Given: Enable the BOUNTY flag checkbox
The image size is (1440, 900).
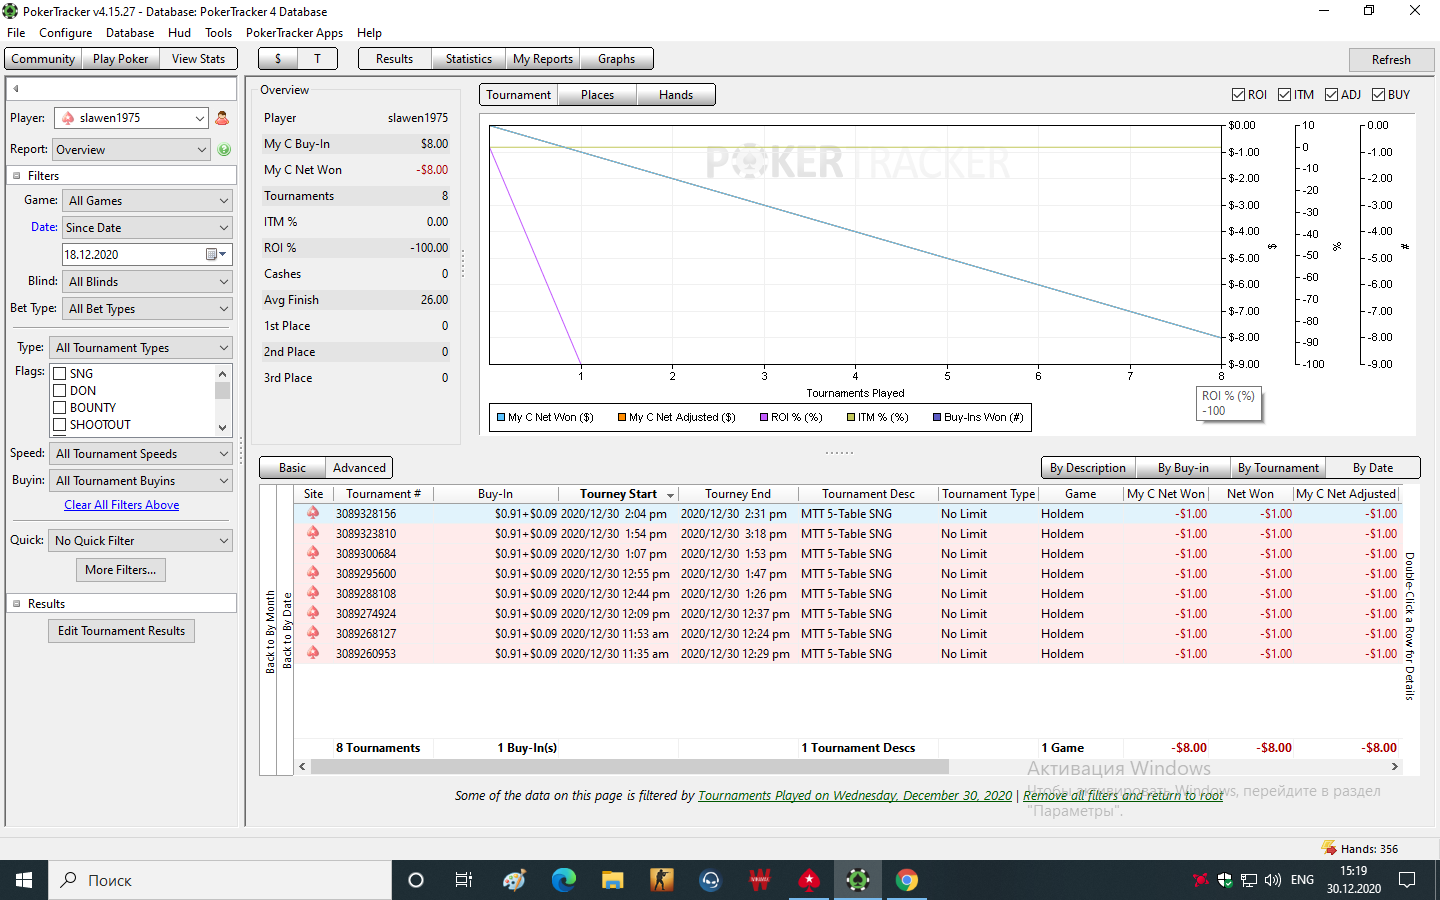Looking at the screenshot, I should (x=60, y=408).
